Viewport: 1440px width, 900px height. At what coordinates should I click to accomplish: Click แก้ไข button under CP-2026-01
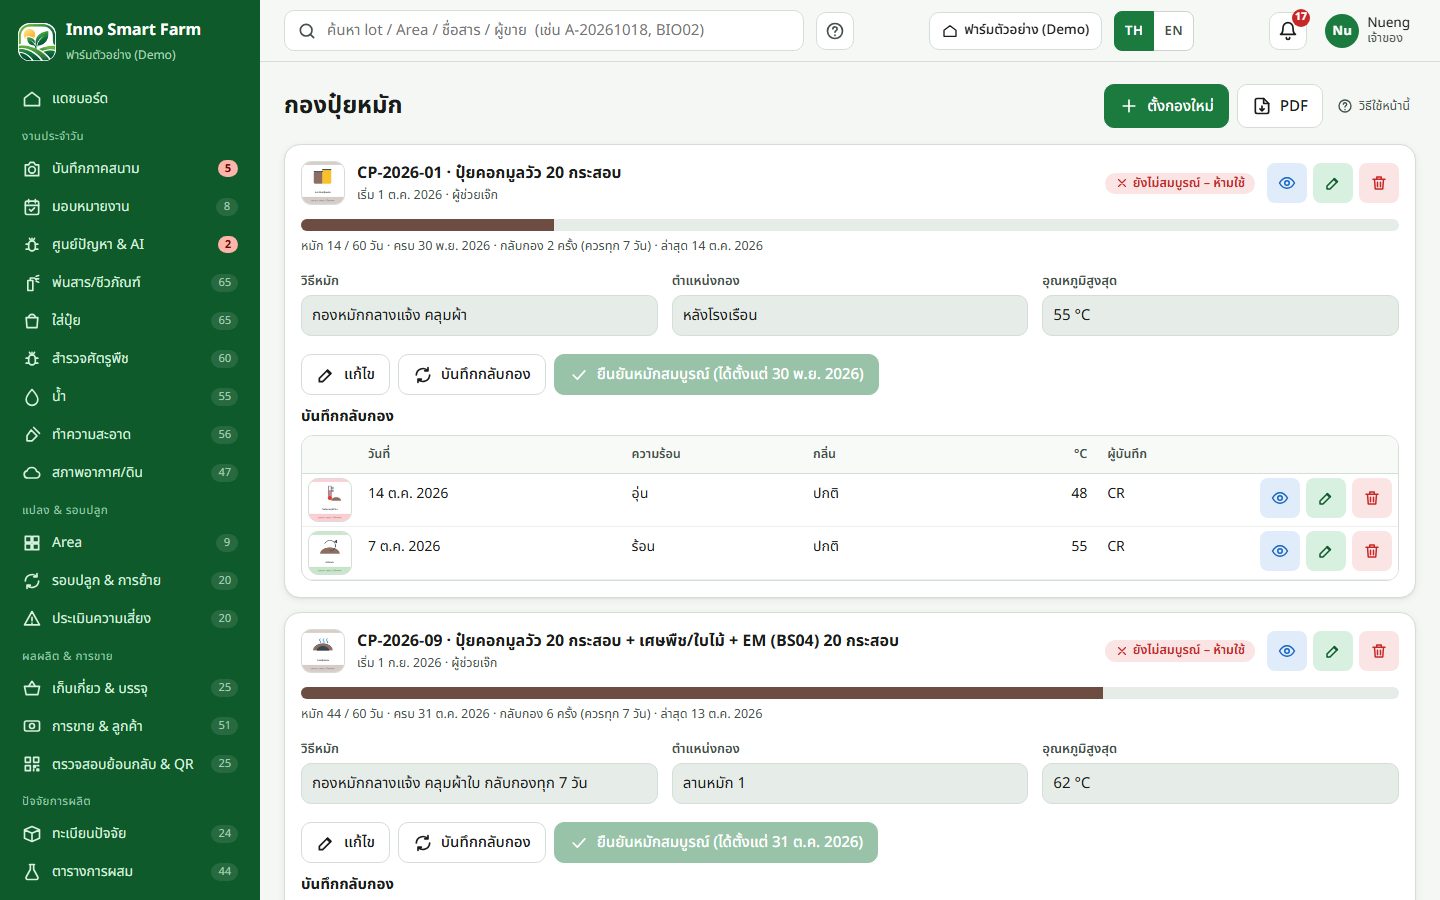click(345, 375)
